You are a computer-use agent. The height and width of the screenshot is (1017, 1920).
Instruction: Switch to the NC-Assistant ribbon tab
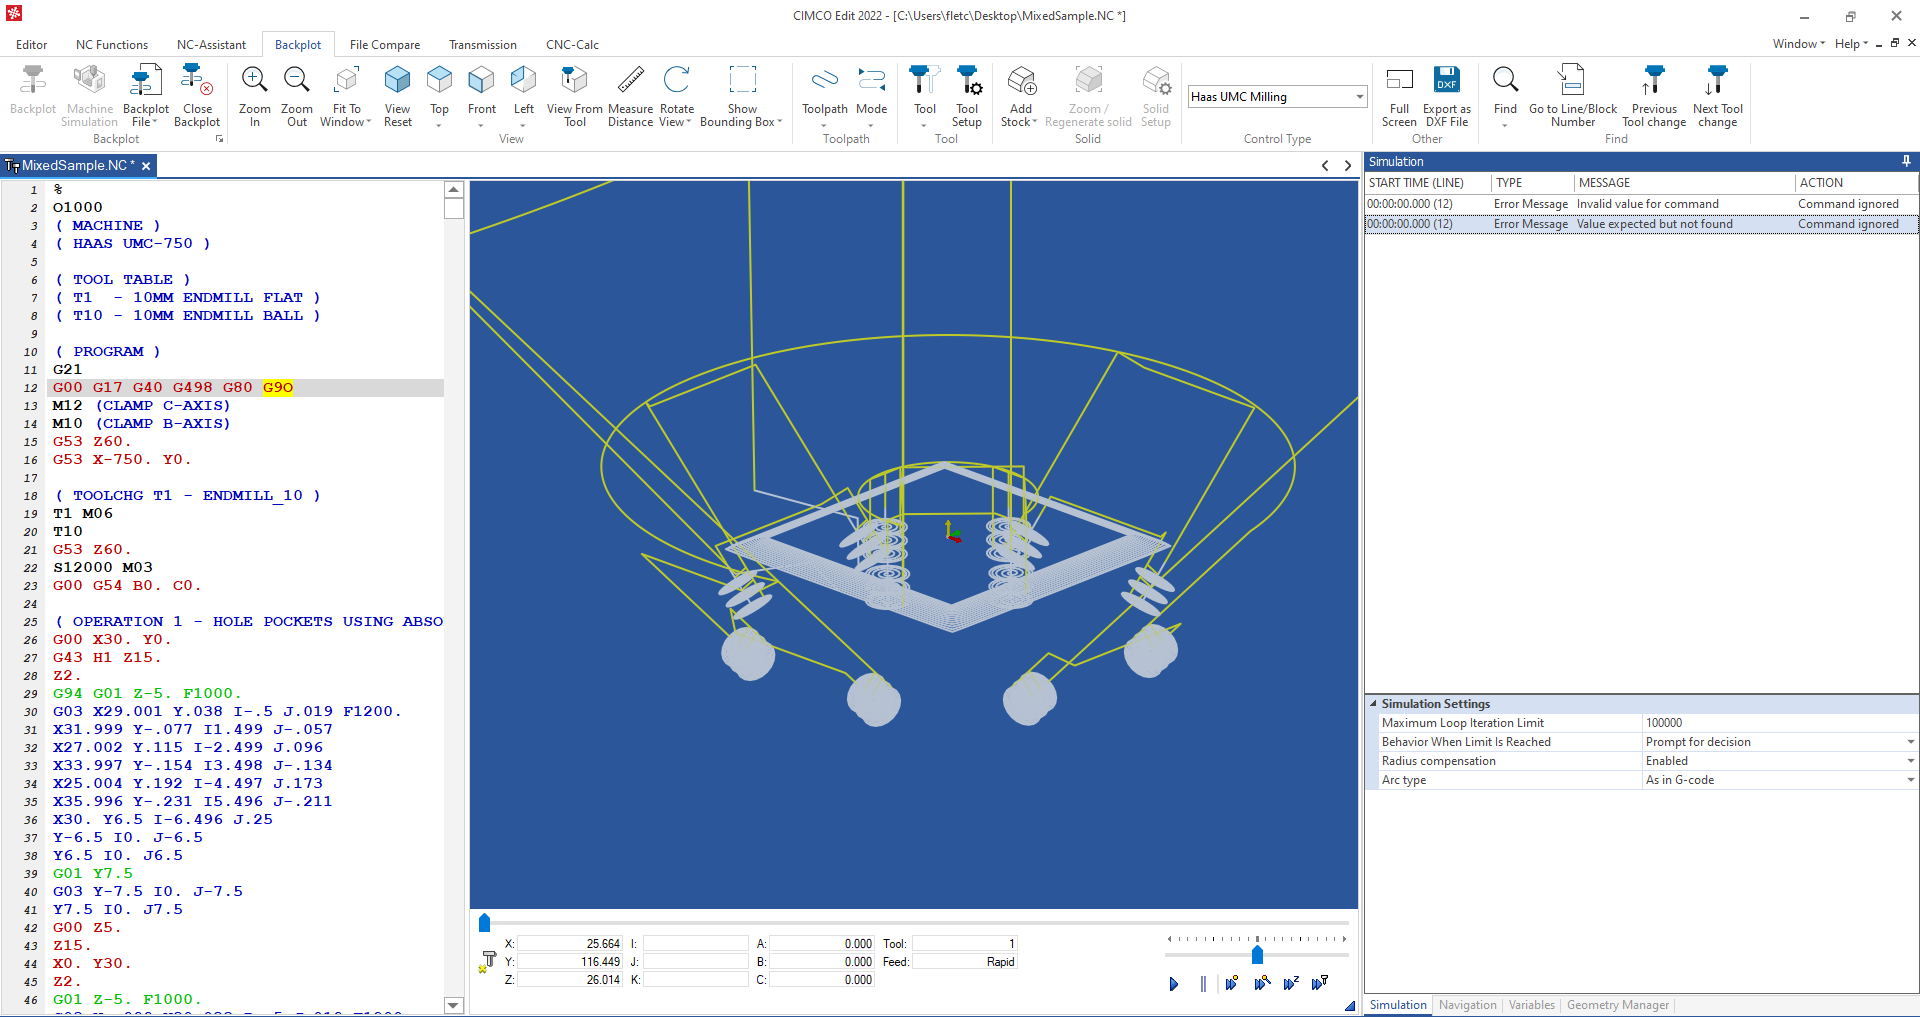point(211,45)
